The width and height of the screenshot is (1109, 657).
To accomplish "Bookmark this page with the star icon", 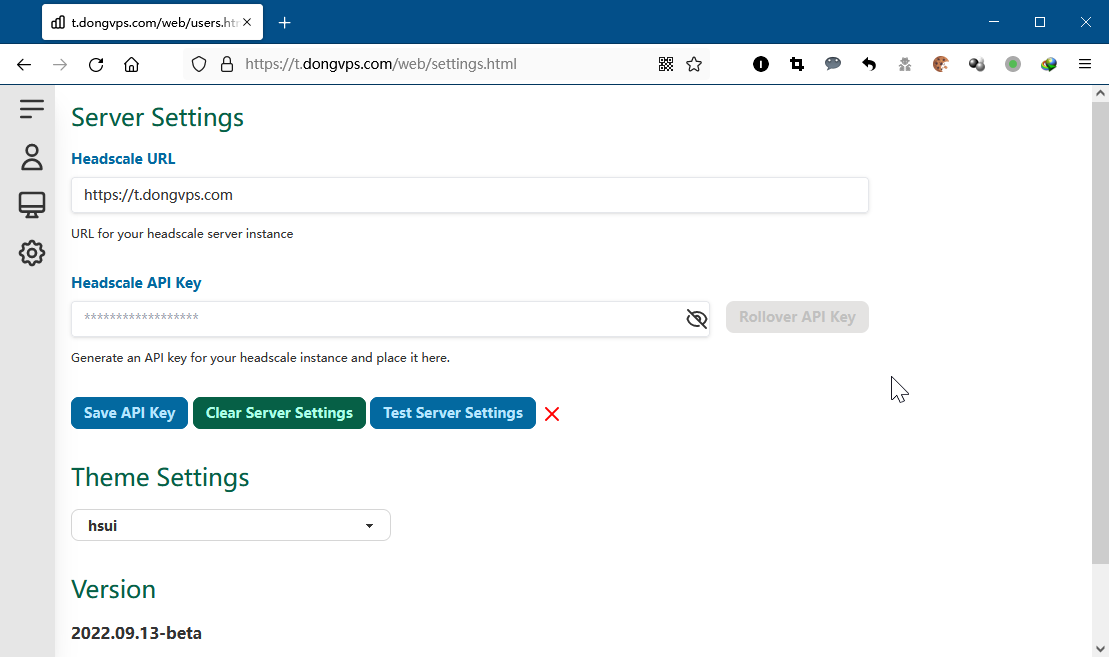I will [x=694, y=64].
